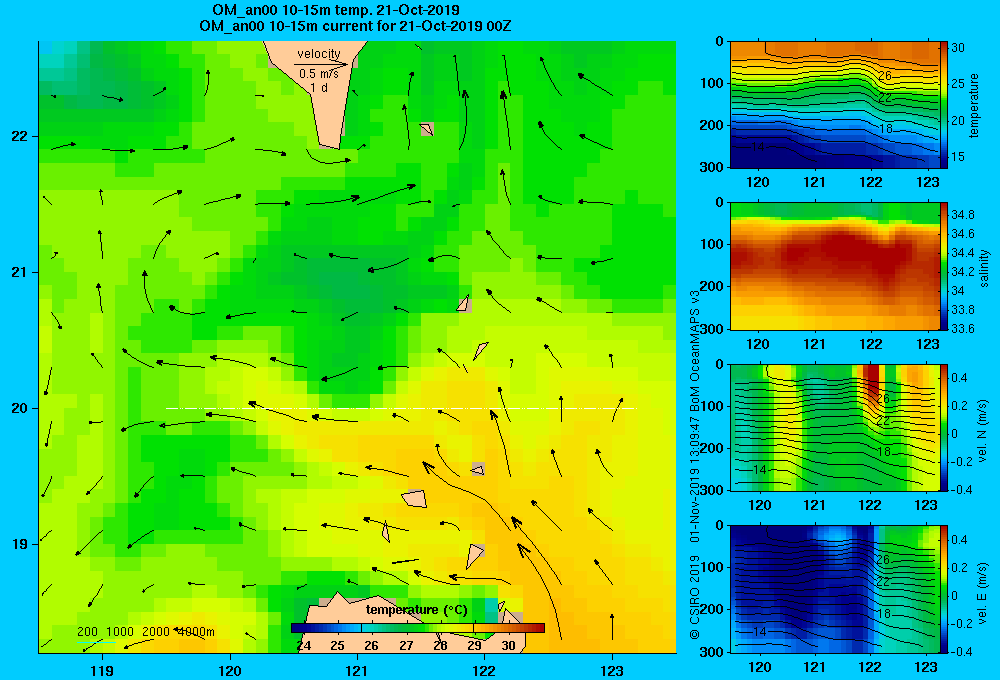Image resolution: width=1000 pixels, height=680 pixels.
Task: Click latitude label 21 on main map axis
Action: [x=19, y=272]
